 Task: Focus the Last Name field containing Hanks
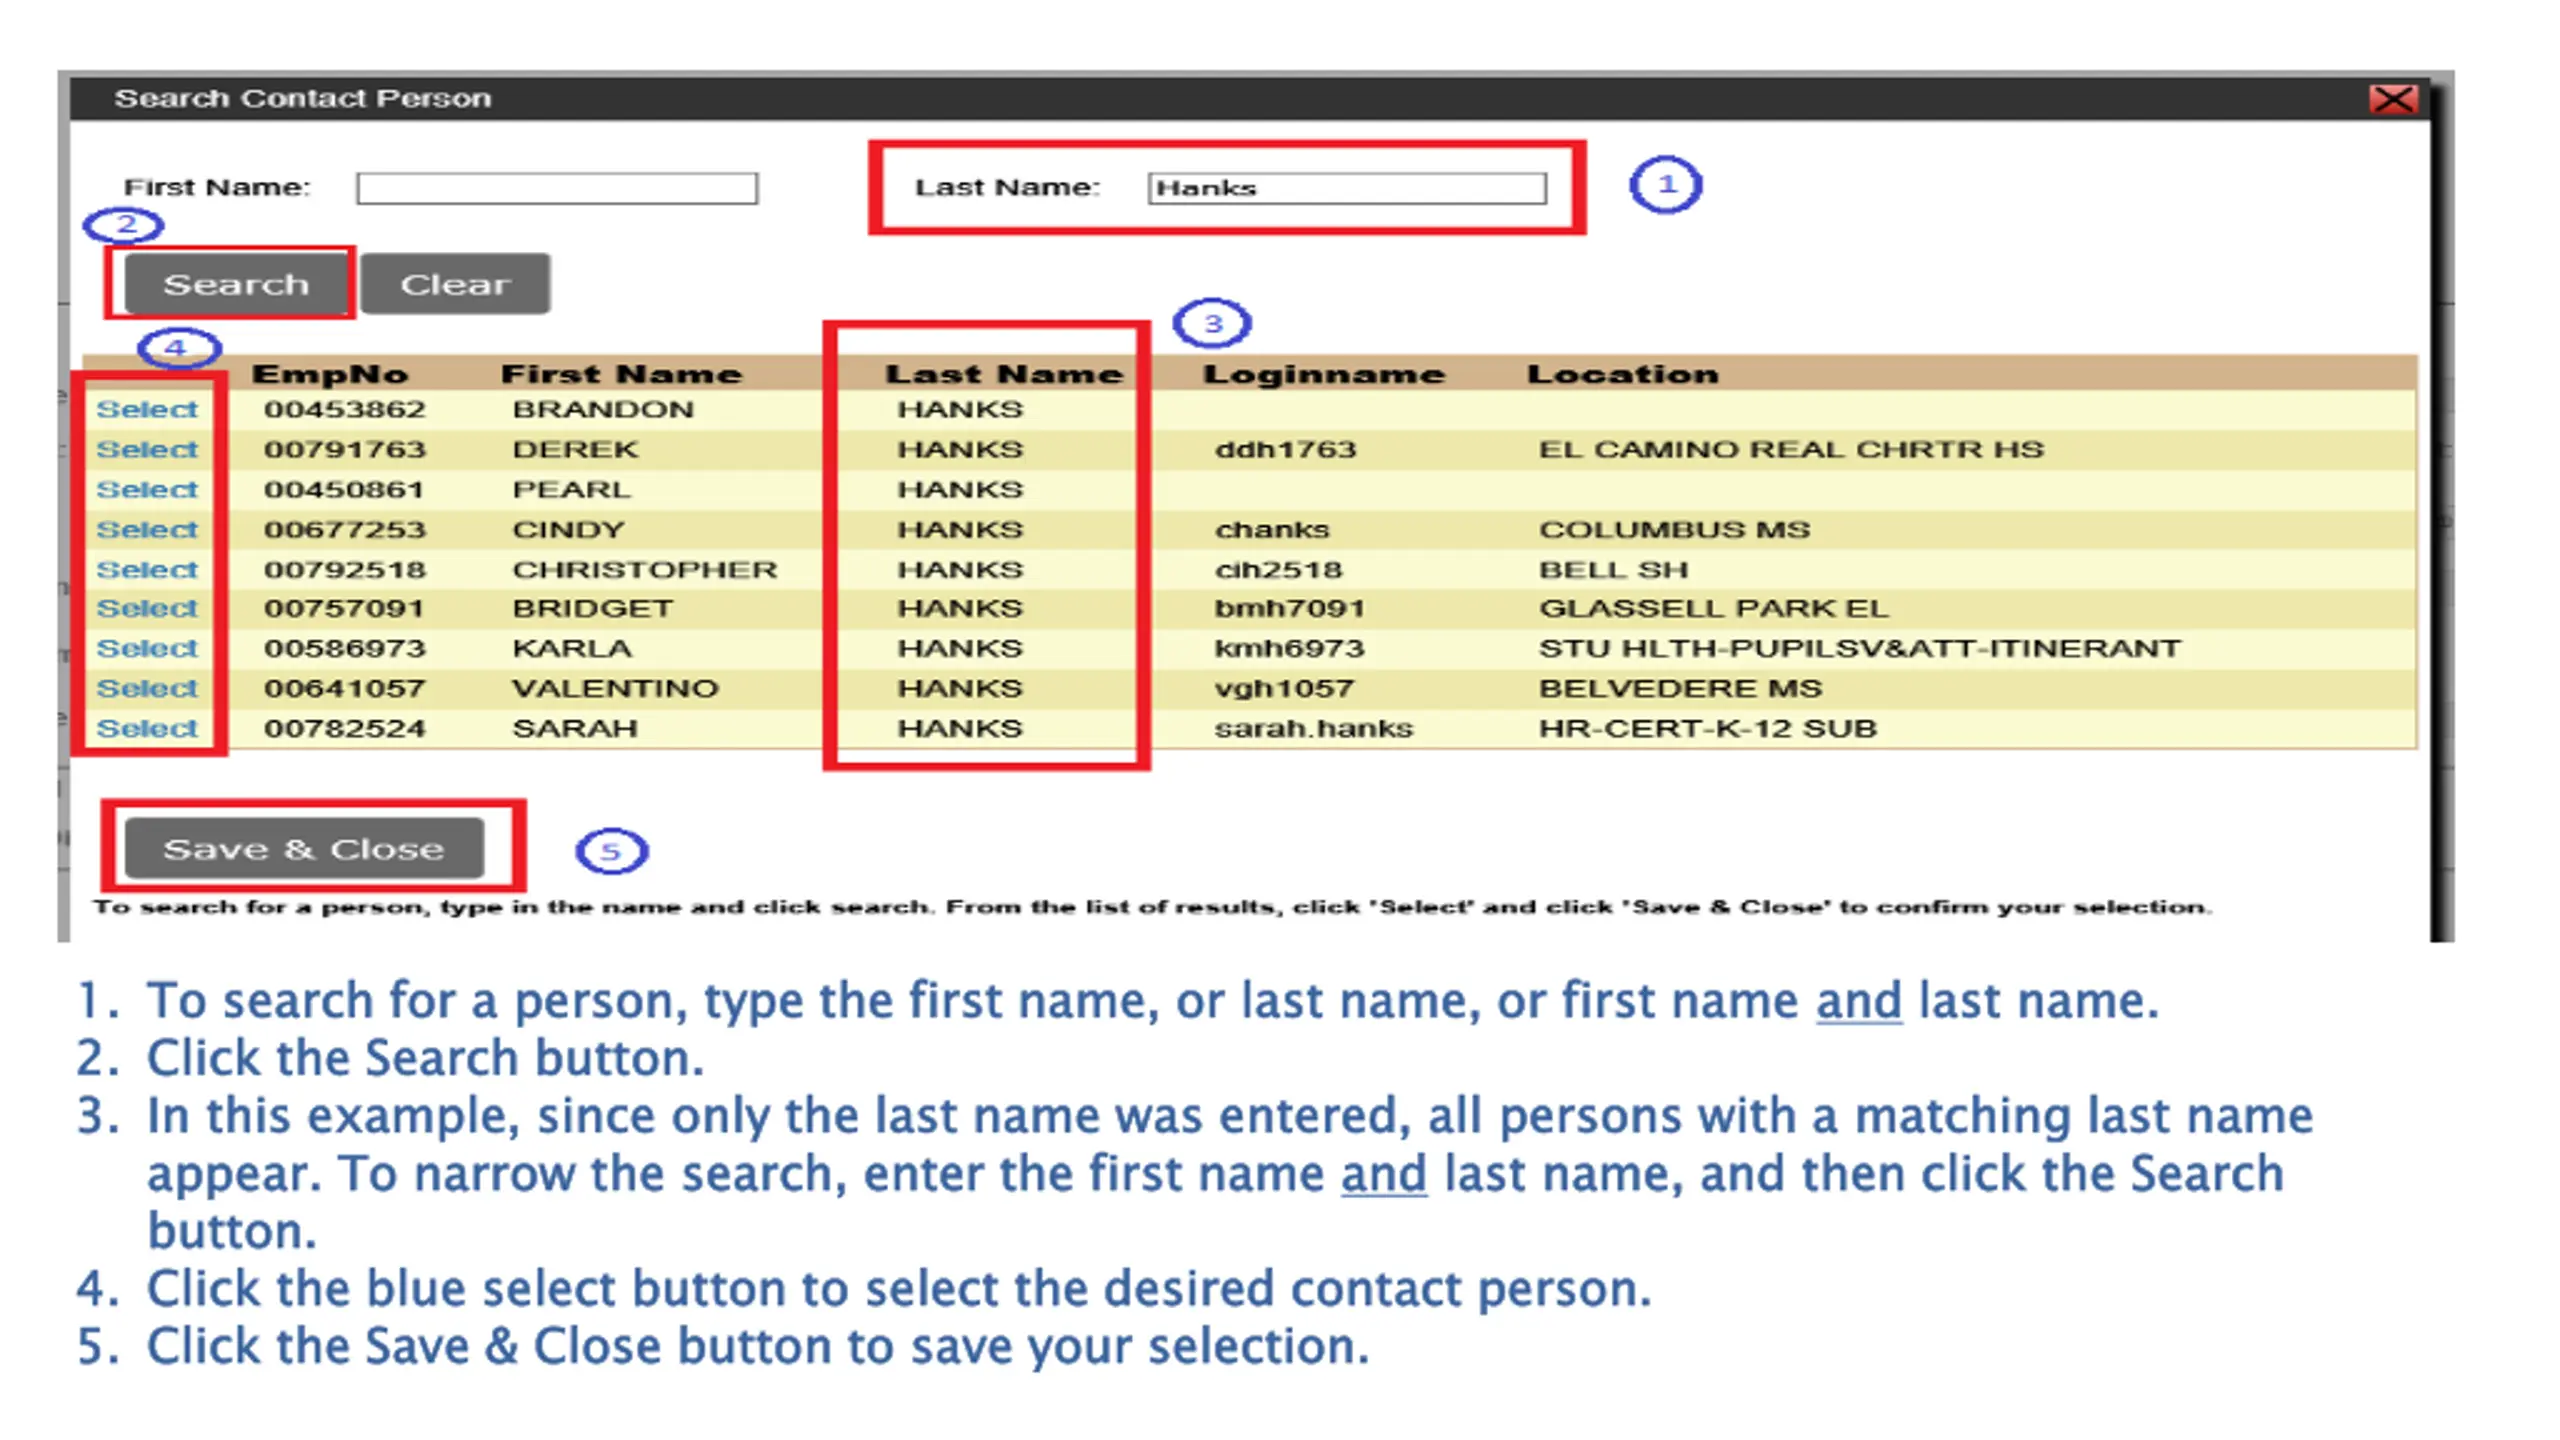(x=1347, y=188)
